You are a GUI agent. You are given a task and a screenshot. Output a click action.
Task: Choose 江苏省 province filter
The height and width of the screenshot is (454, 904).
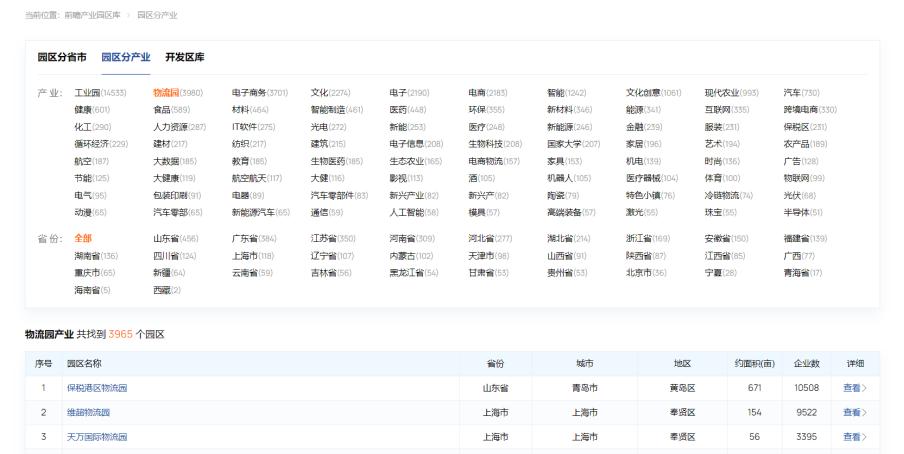pyautogui.click(x=333, y=238)
